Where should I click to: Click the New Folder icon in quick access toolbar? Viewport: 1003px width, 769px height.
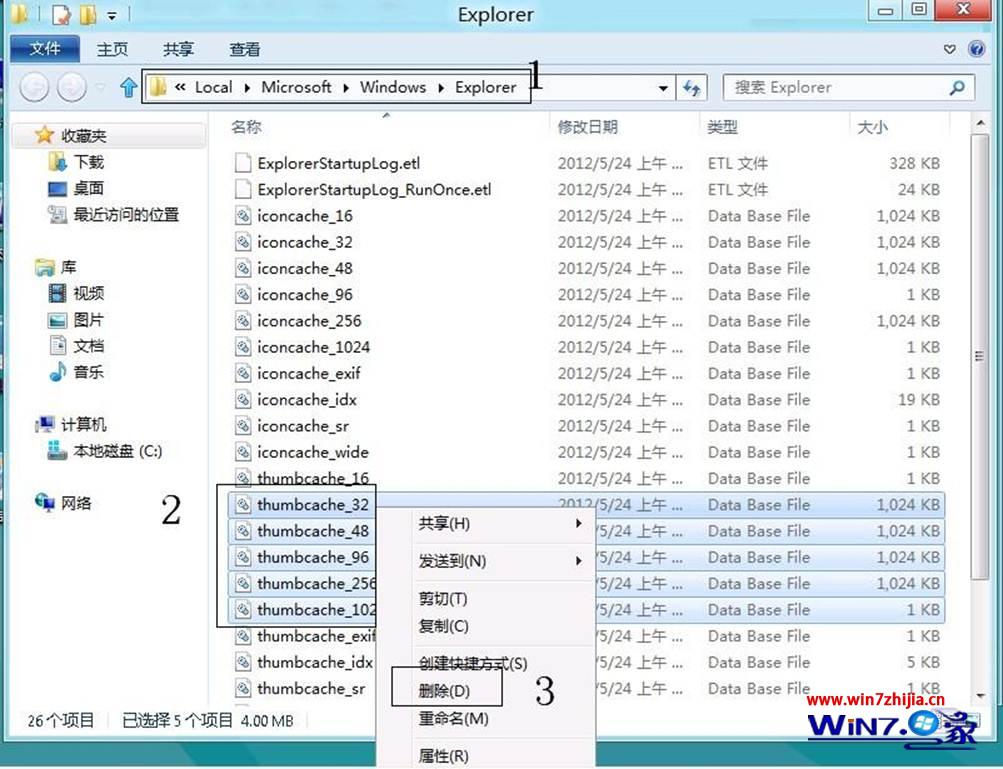point(87,13)
